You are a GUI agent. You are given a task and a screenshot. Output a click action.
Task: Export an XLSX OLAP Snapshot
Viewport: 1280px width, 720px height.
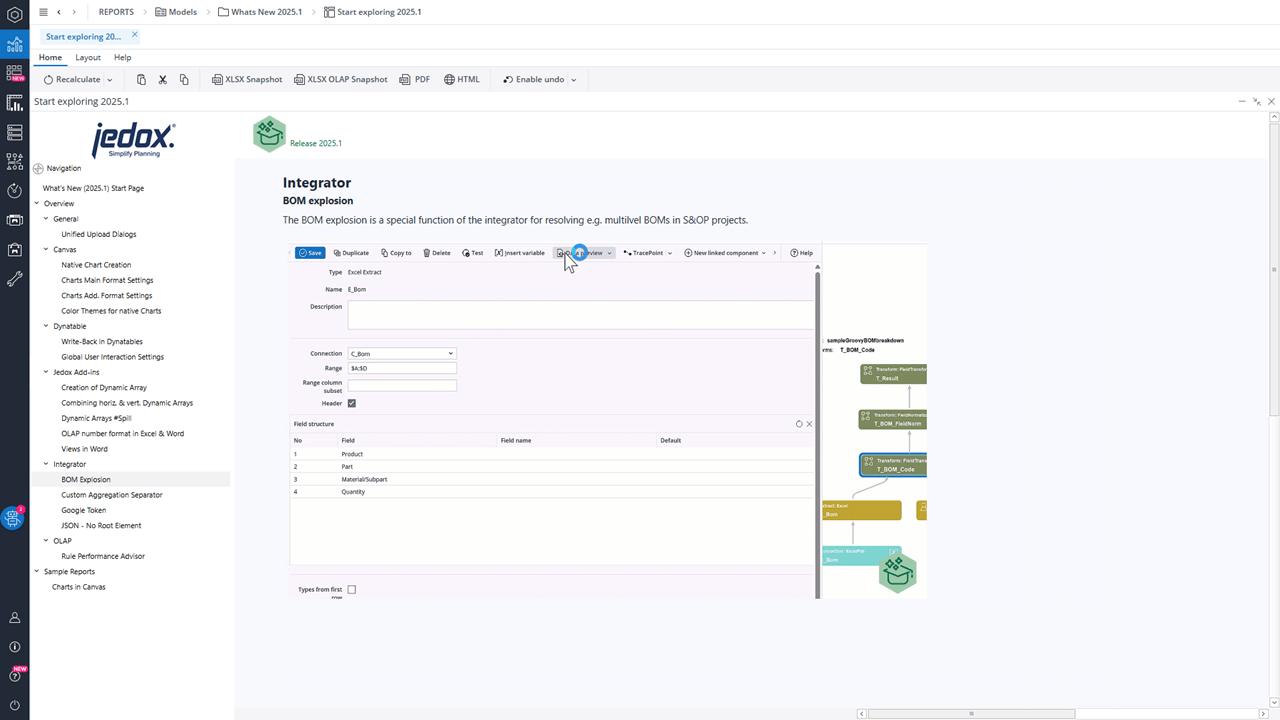coord(340,80)
